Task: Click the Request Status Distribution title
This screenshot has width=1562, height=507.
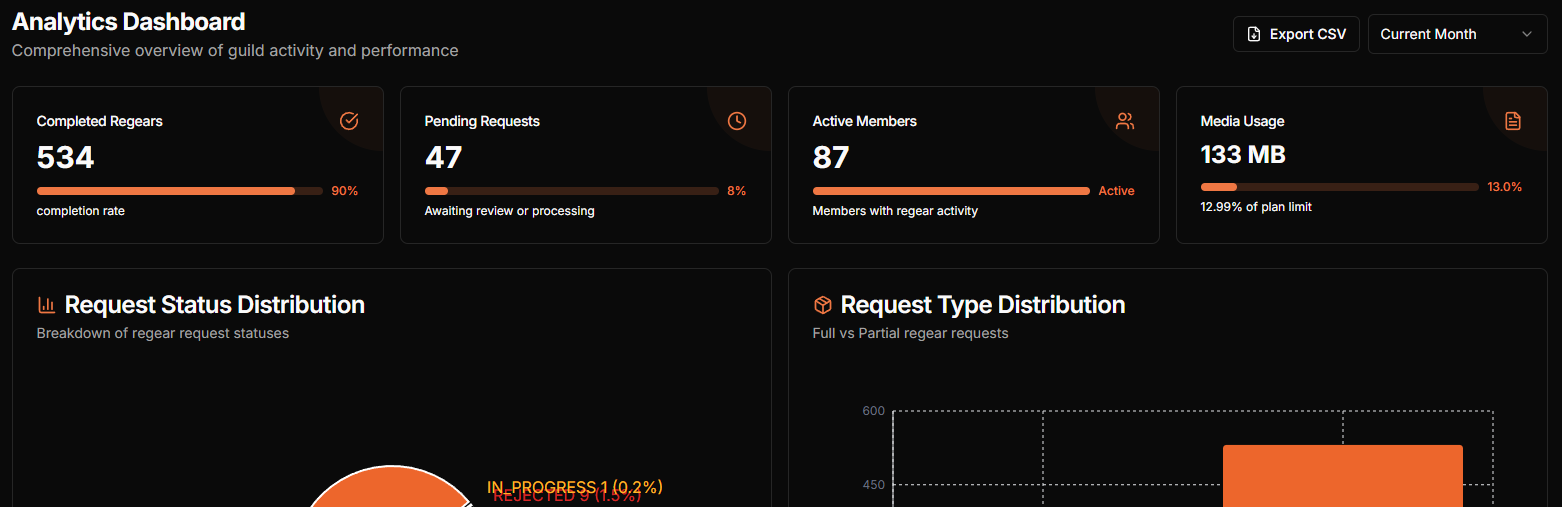Action: point(215,305)
